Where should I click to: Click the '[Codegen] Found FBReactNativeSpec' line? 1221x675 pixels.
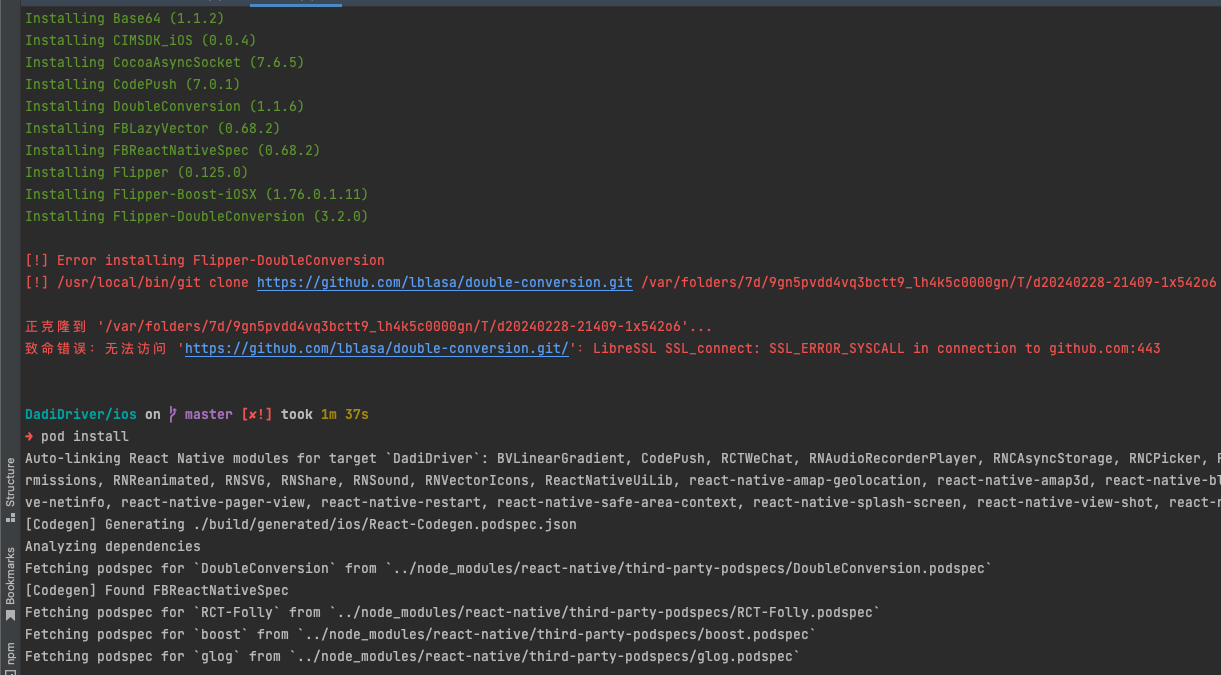tap(157, 590)
